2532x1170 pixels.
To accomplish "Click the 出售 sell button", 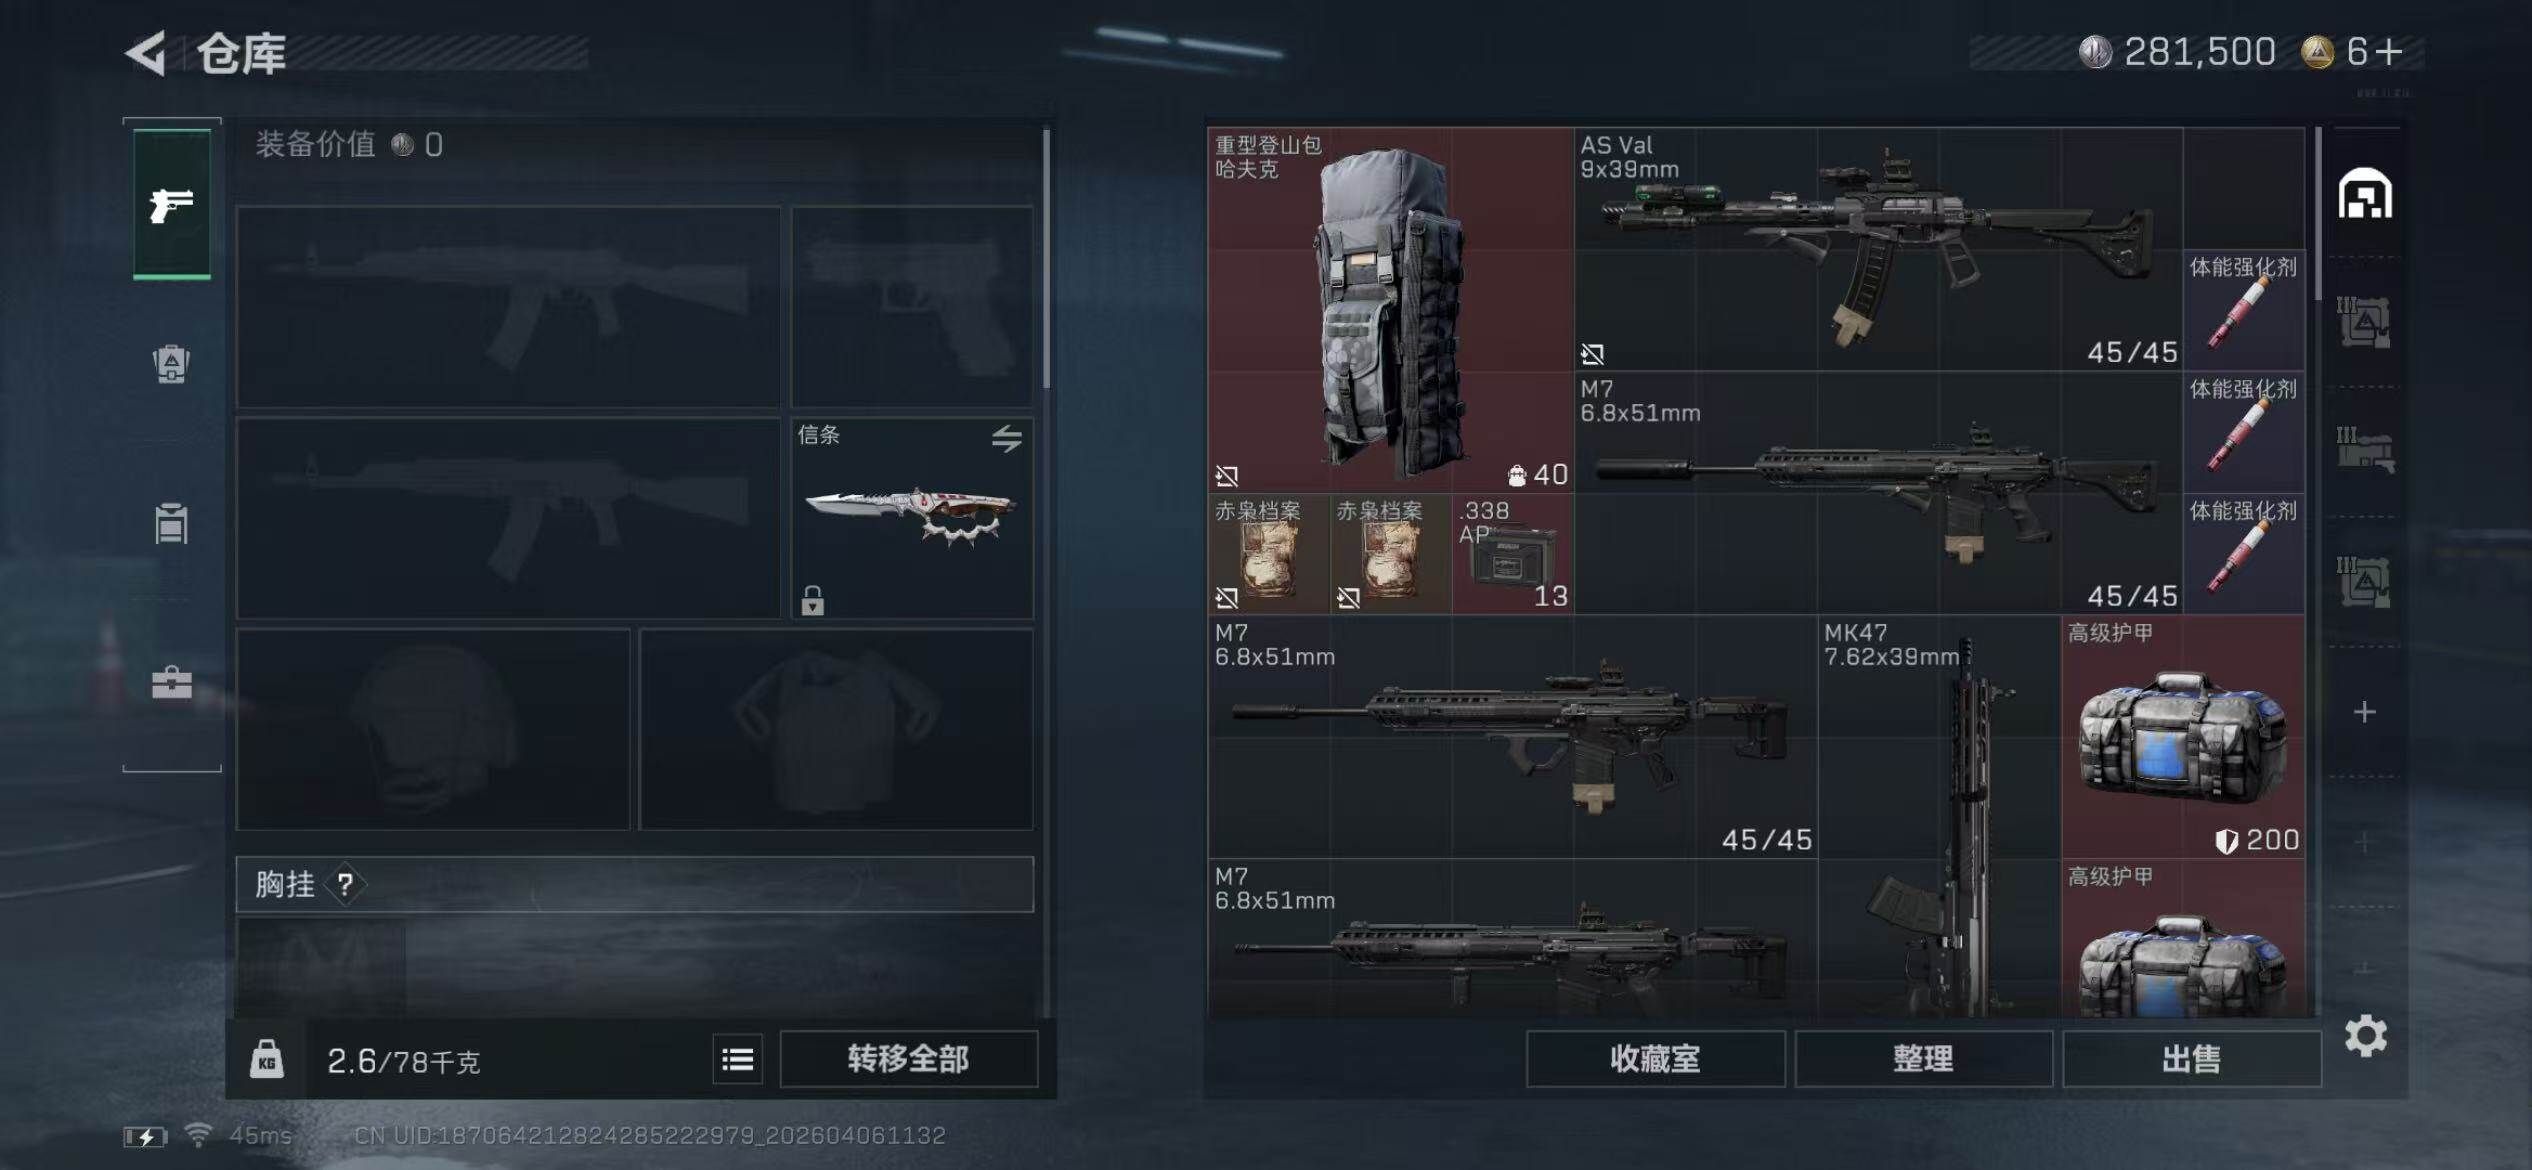I will [2191, 1059].
